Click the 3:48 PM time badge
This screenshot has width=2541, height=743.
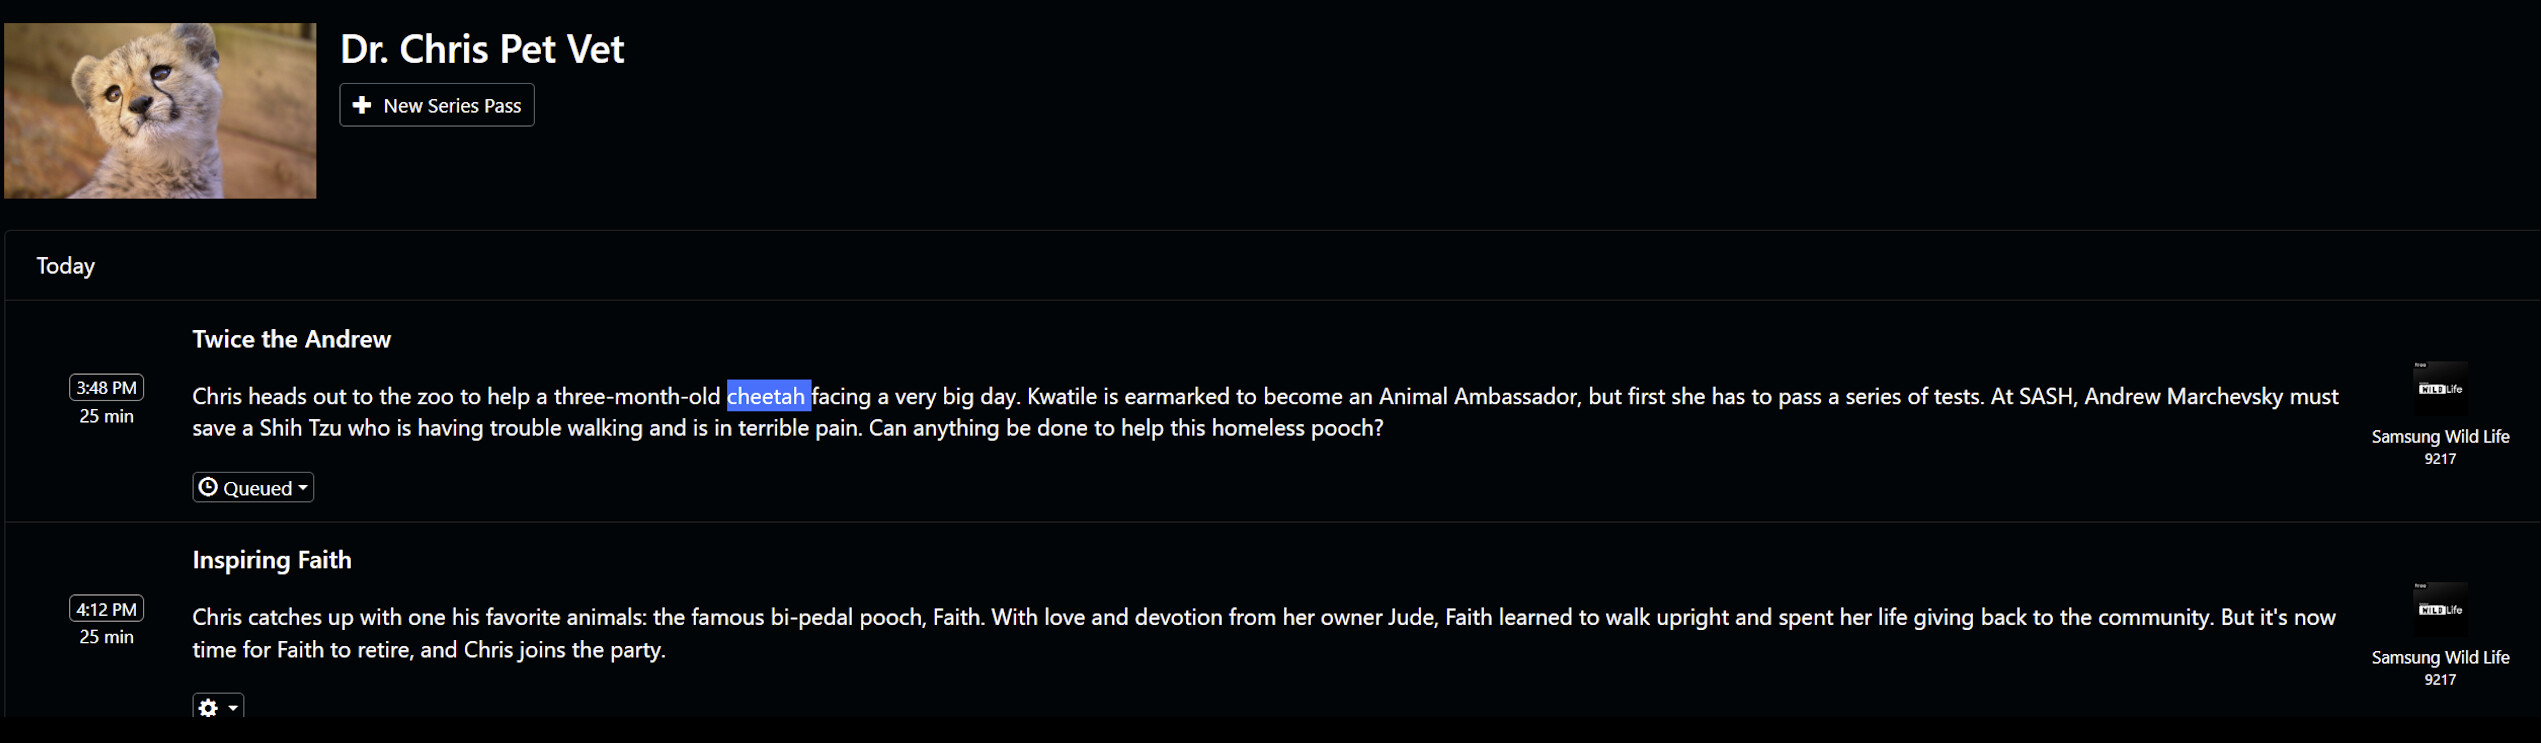click(x=106, y=387)
